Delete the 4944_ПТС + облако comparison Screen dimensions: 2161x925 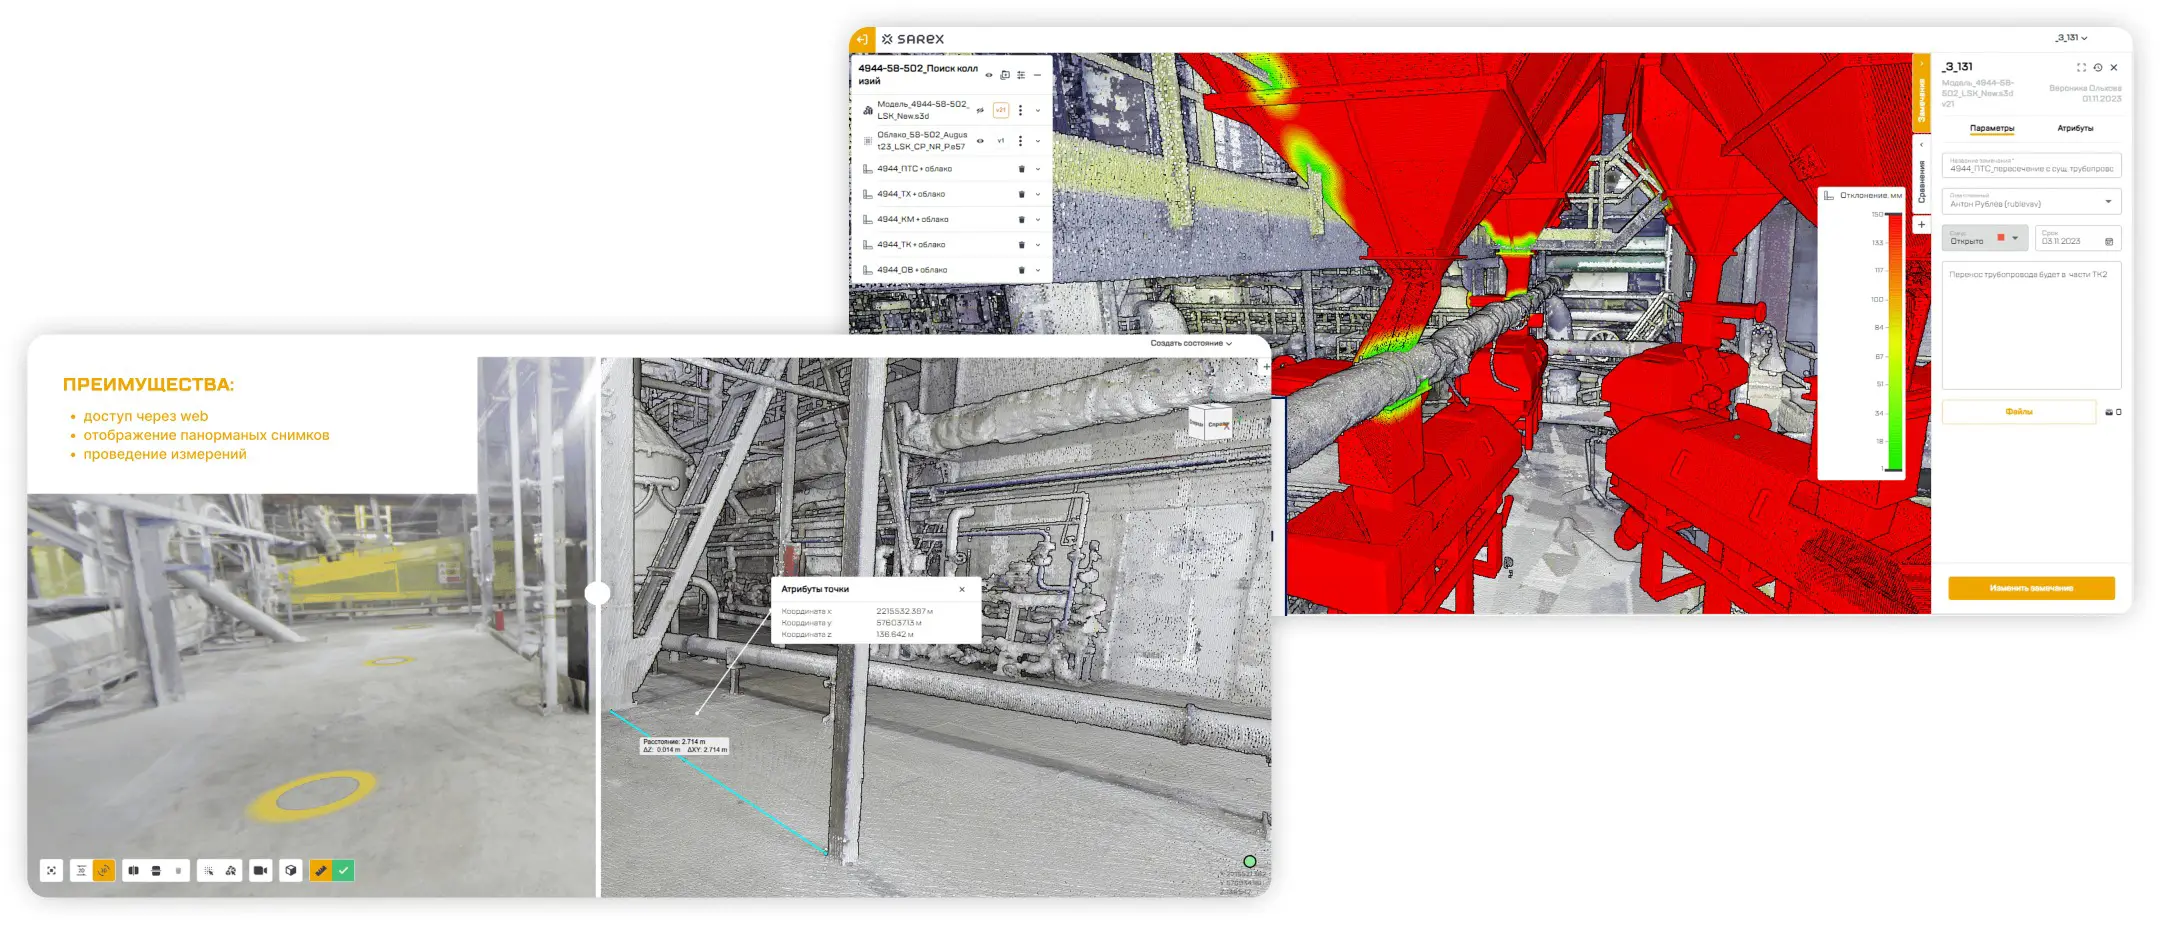tap(1021, 169)
